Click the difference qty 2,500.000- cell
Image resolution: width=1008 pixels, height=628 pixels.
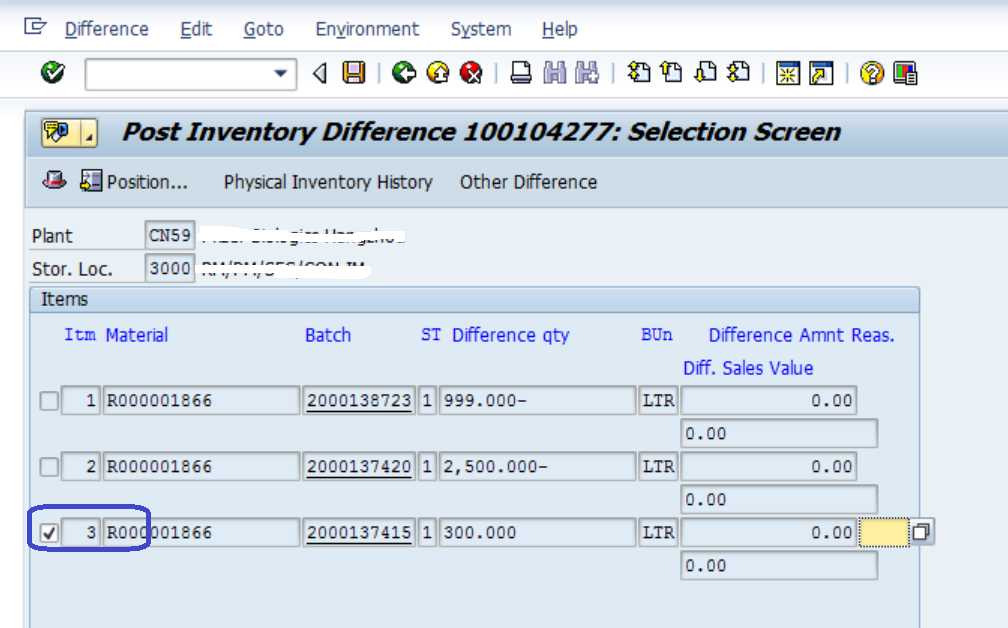537,466
